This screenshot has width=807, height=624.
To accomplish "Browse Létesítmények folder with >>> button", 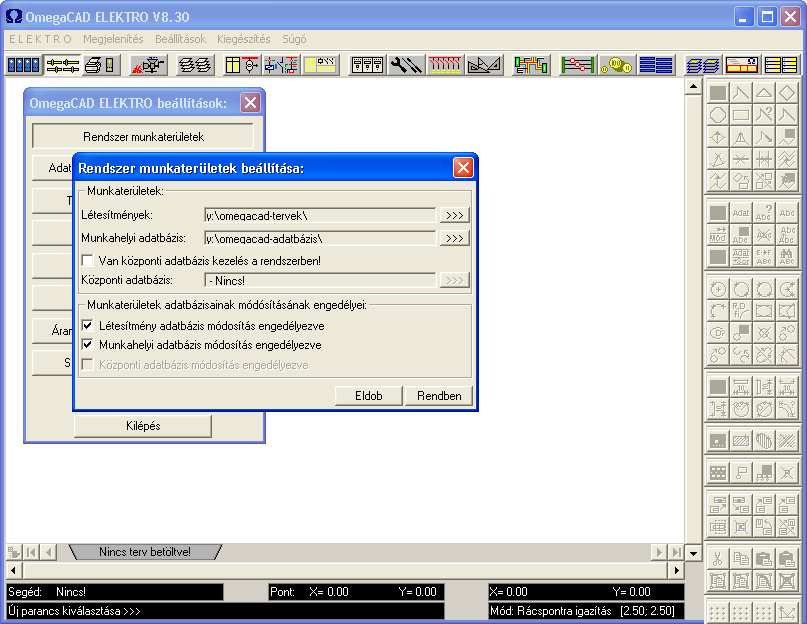I will tap(454, 215).
